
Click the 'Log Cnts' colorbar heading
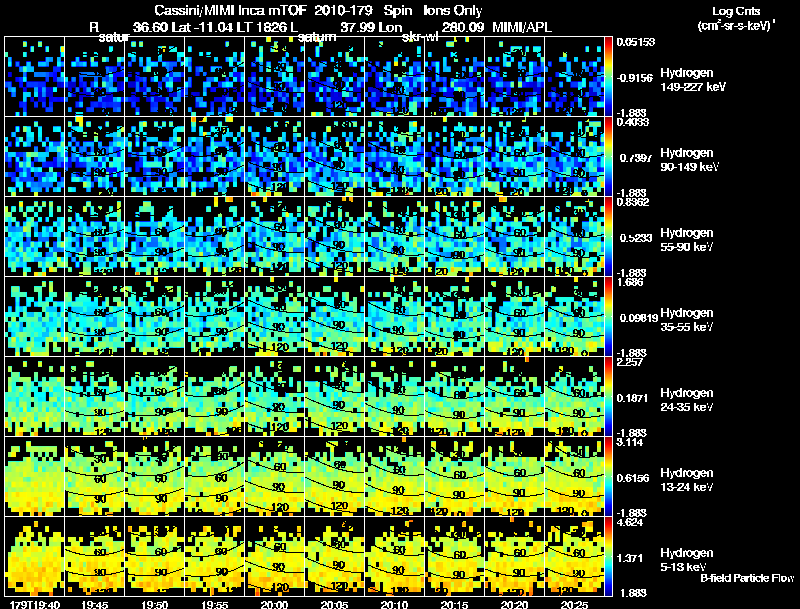coord(736,11)
